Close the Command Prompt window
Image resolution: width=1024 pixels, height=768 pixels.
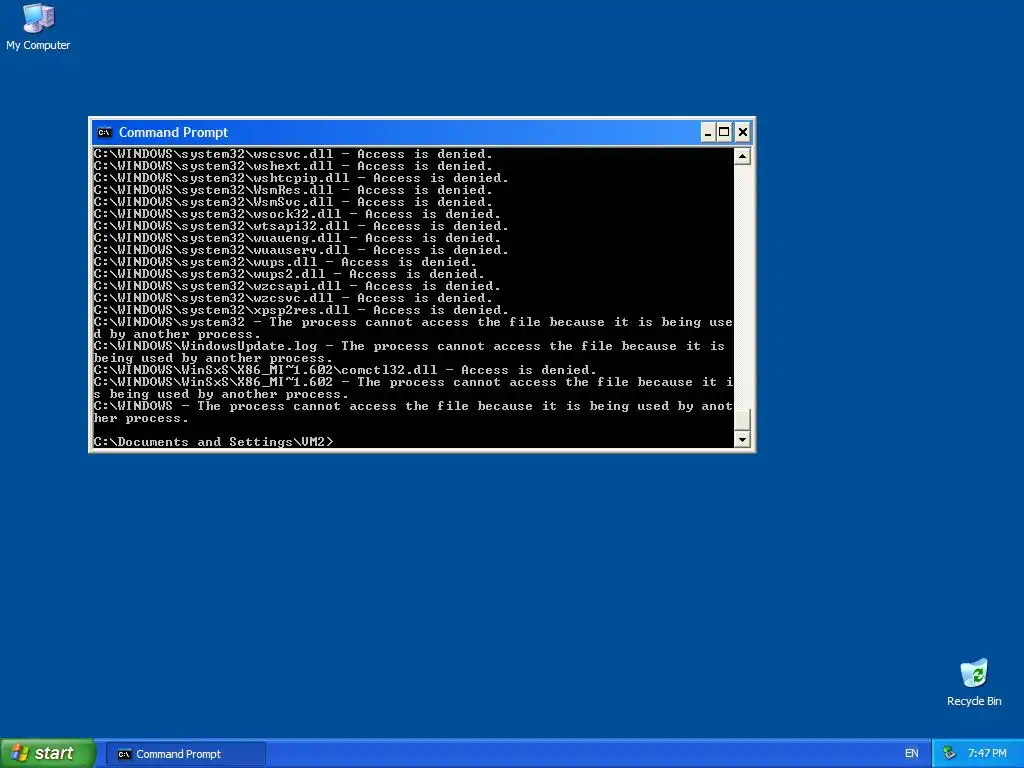pyautogui.click(x=743, y=133)
